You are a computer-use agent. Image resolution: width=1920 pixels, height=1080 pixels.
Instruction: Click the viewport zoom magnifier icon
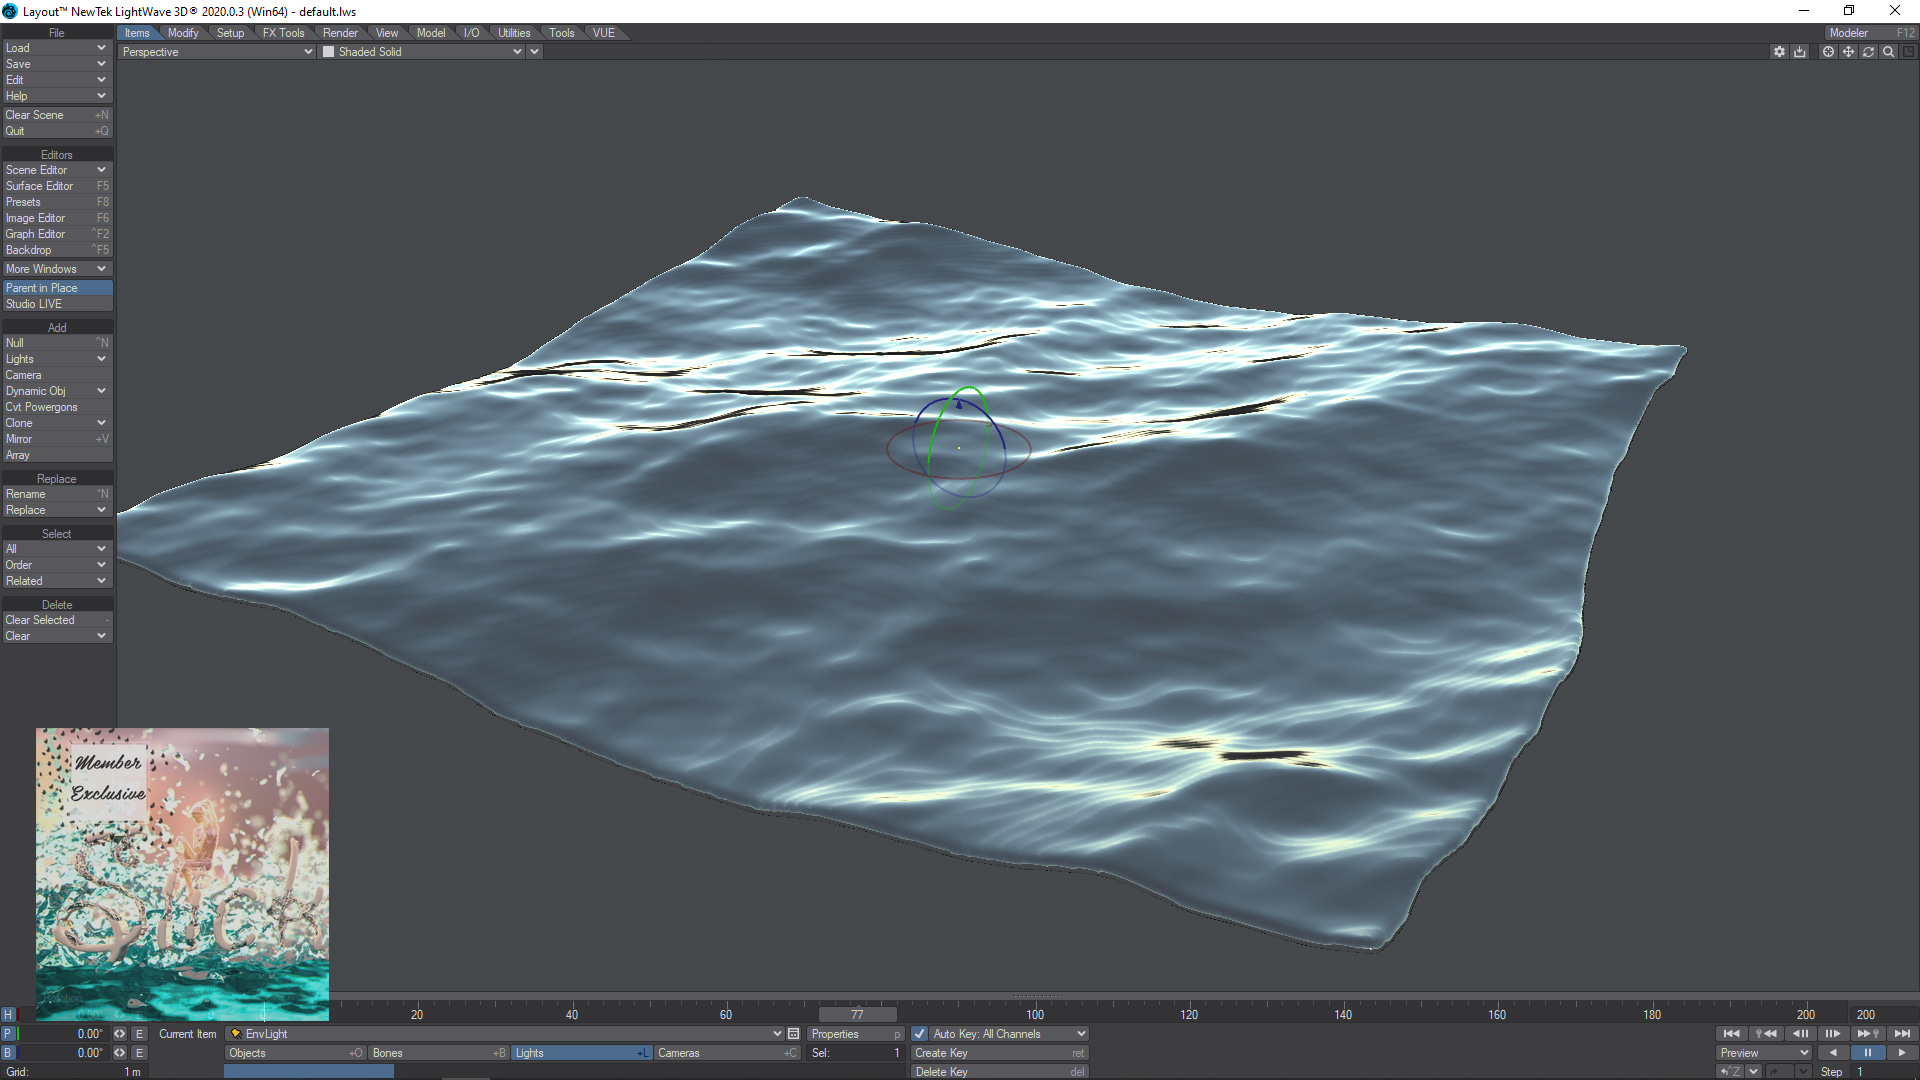pyautogui.click(x=1888, y=52)
